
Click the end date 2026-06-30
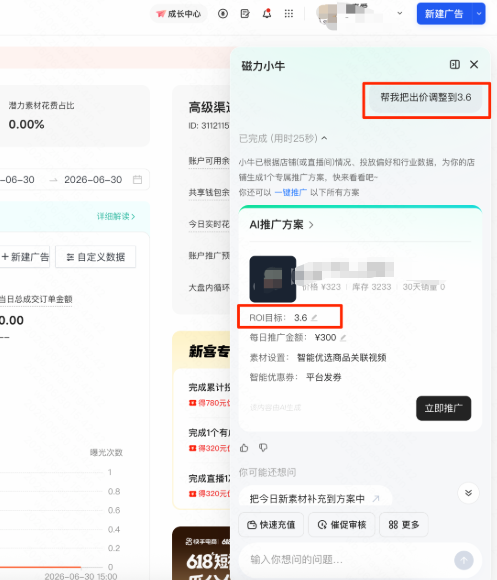point(93,180)
